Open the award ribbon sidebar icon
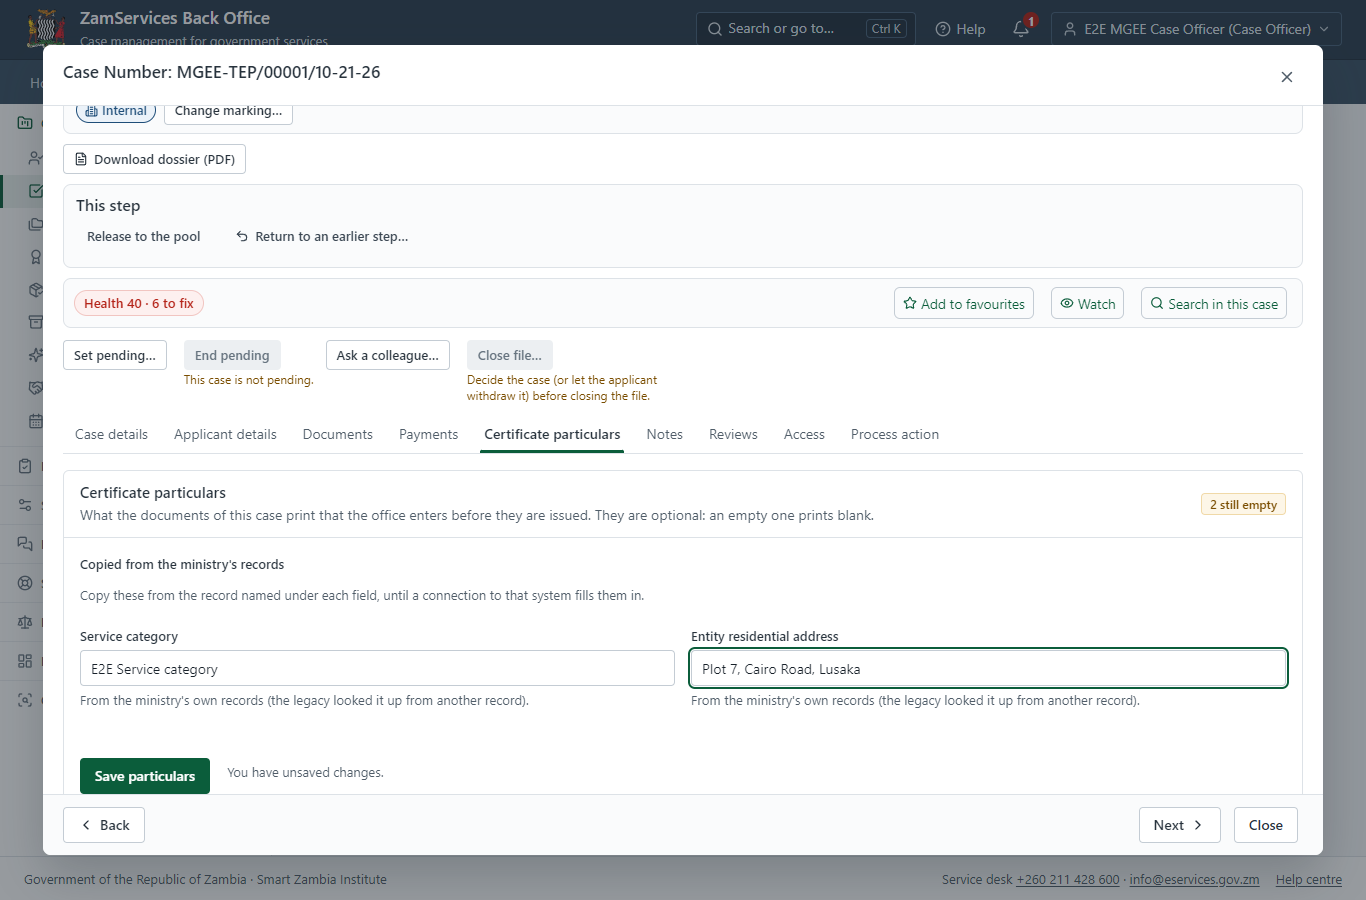 [x=36, y=257]
